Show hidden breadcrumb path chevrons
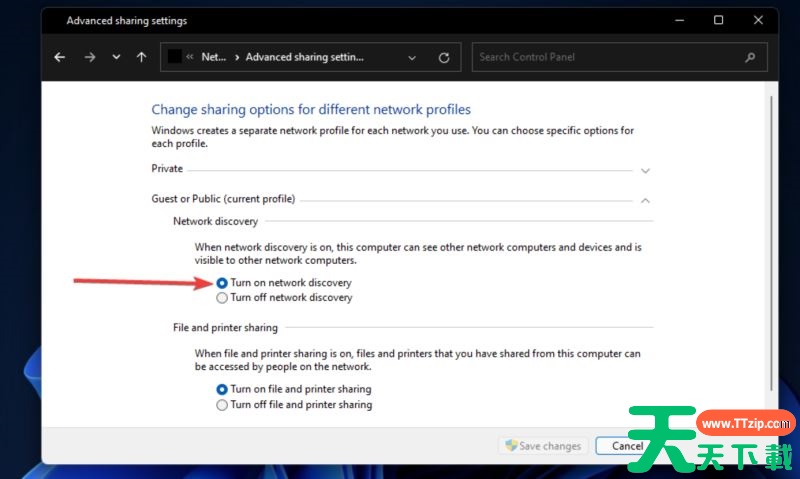Image resolution: width=800 pixels, height=479 pixels. point(190,57)
